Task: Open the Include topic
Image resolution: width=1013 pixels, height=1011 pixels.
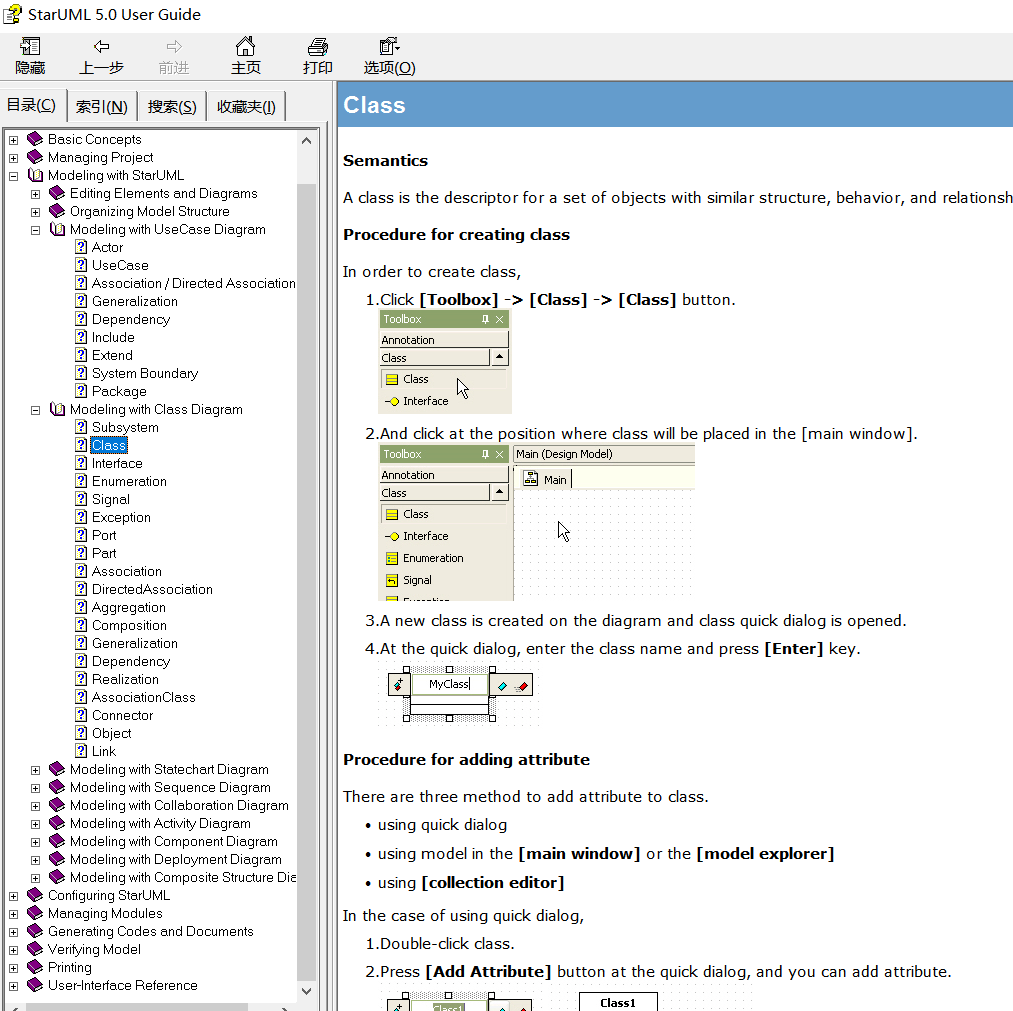Action: [113, 337]
